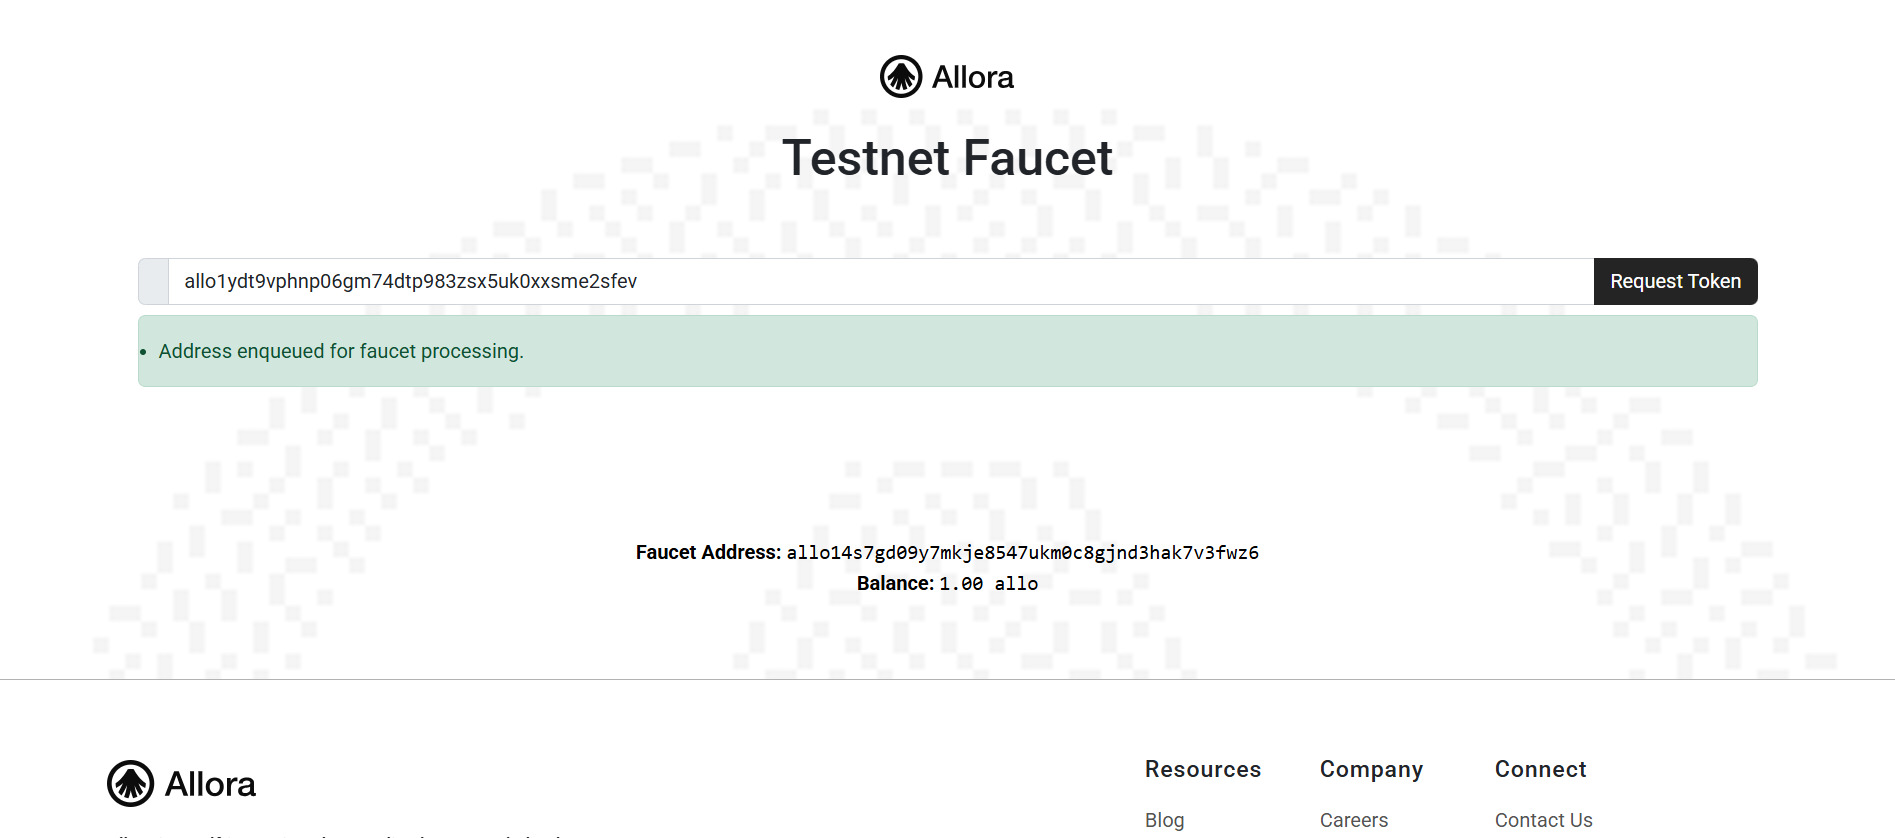Viewport: 1895px width, 838px height.
Task: Open the Blog link in the footer
Action: coord(1164,820)
